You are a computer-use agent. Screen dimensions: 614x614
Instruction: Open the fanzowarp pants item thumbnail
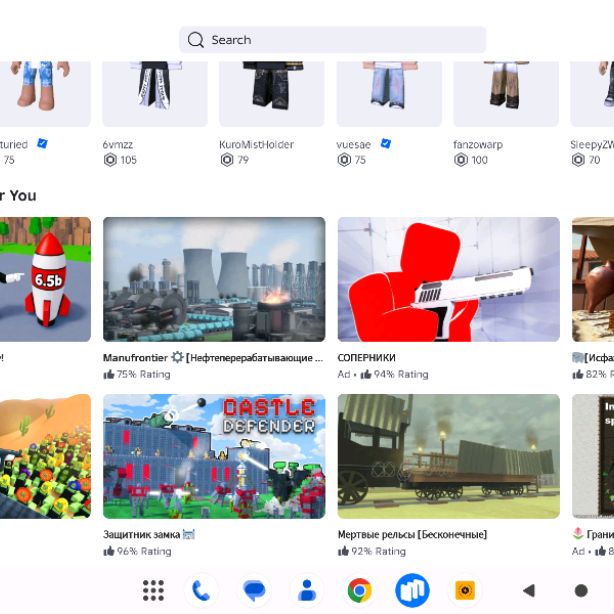tap(506, 94)
